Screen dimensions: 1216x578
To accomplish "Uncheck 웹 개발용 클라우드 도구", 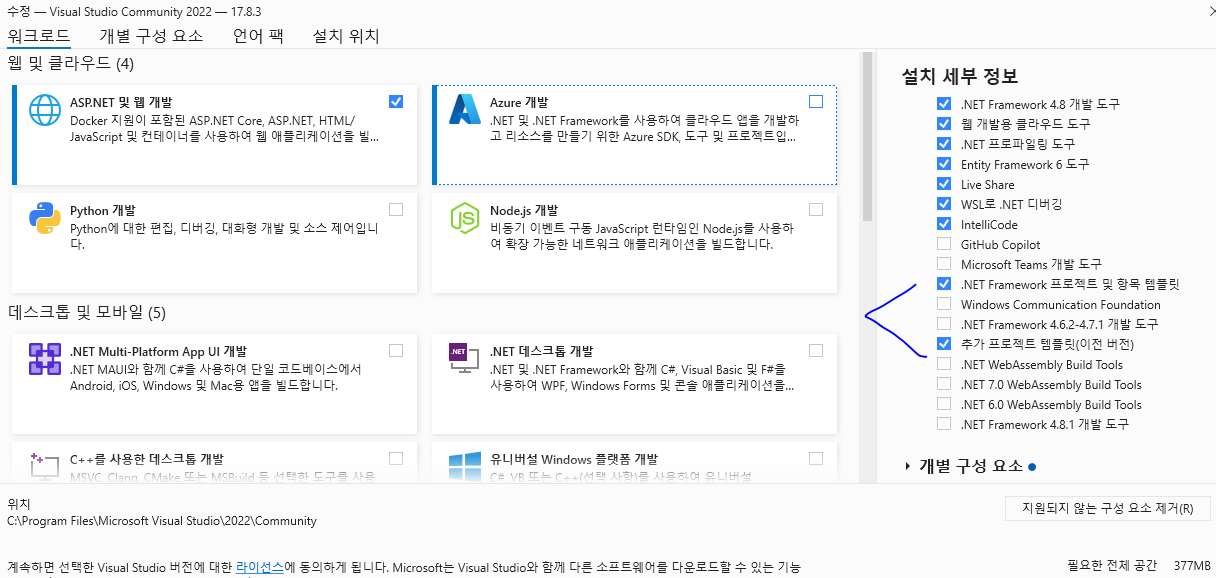I will 944,124.
